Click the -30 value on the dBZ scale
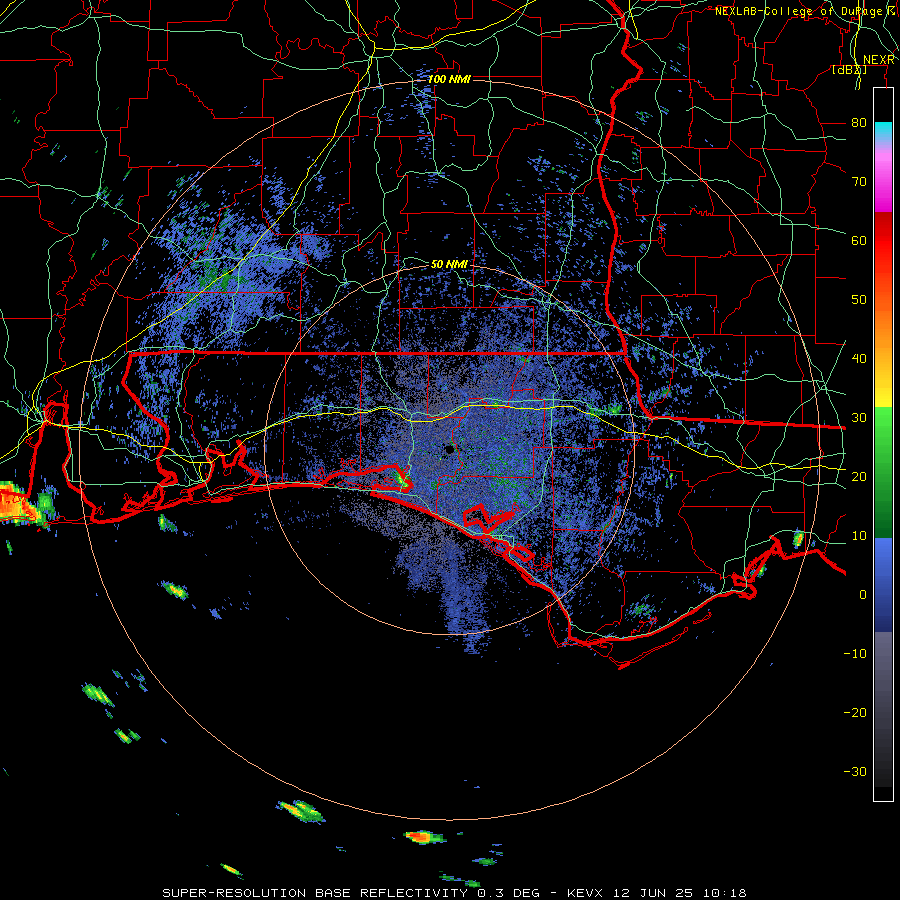Viewport: 900px width, 900px height. [855, 771]
